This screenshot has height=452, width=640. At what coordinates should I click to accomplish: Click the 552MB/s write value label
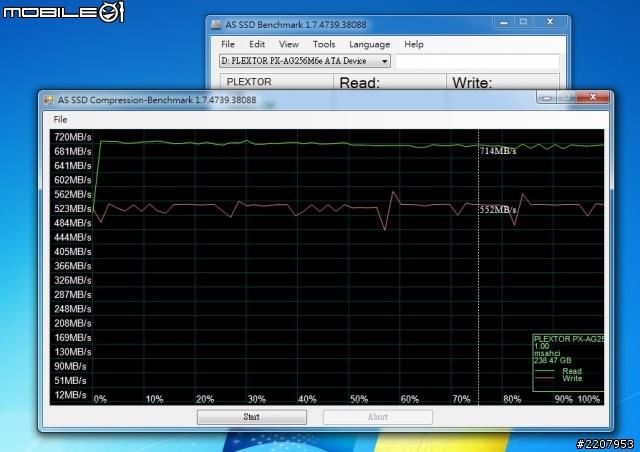[498, 210]
